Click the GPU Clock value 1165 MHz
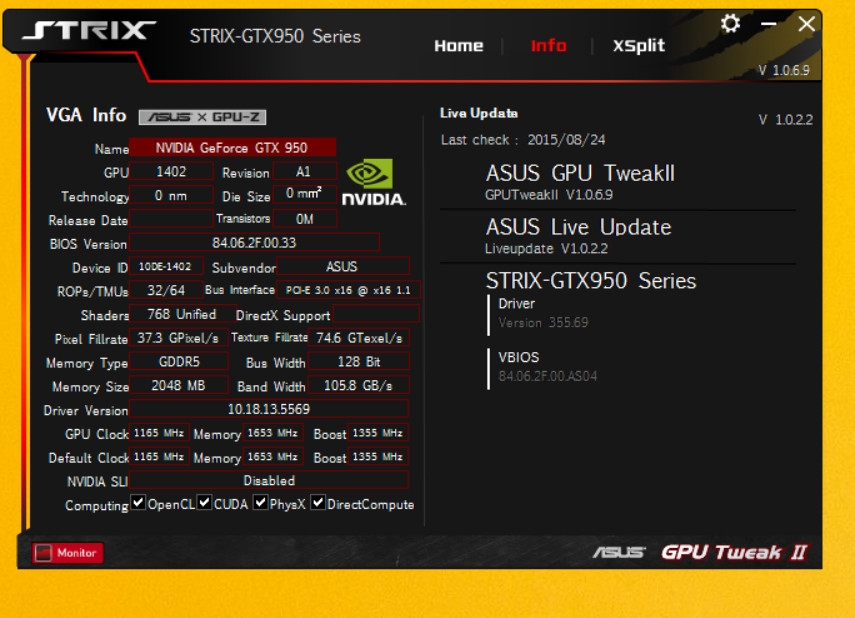Image resolution: width=855 pixels, height=618 pixels. coord(159,433)
